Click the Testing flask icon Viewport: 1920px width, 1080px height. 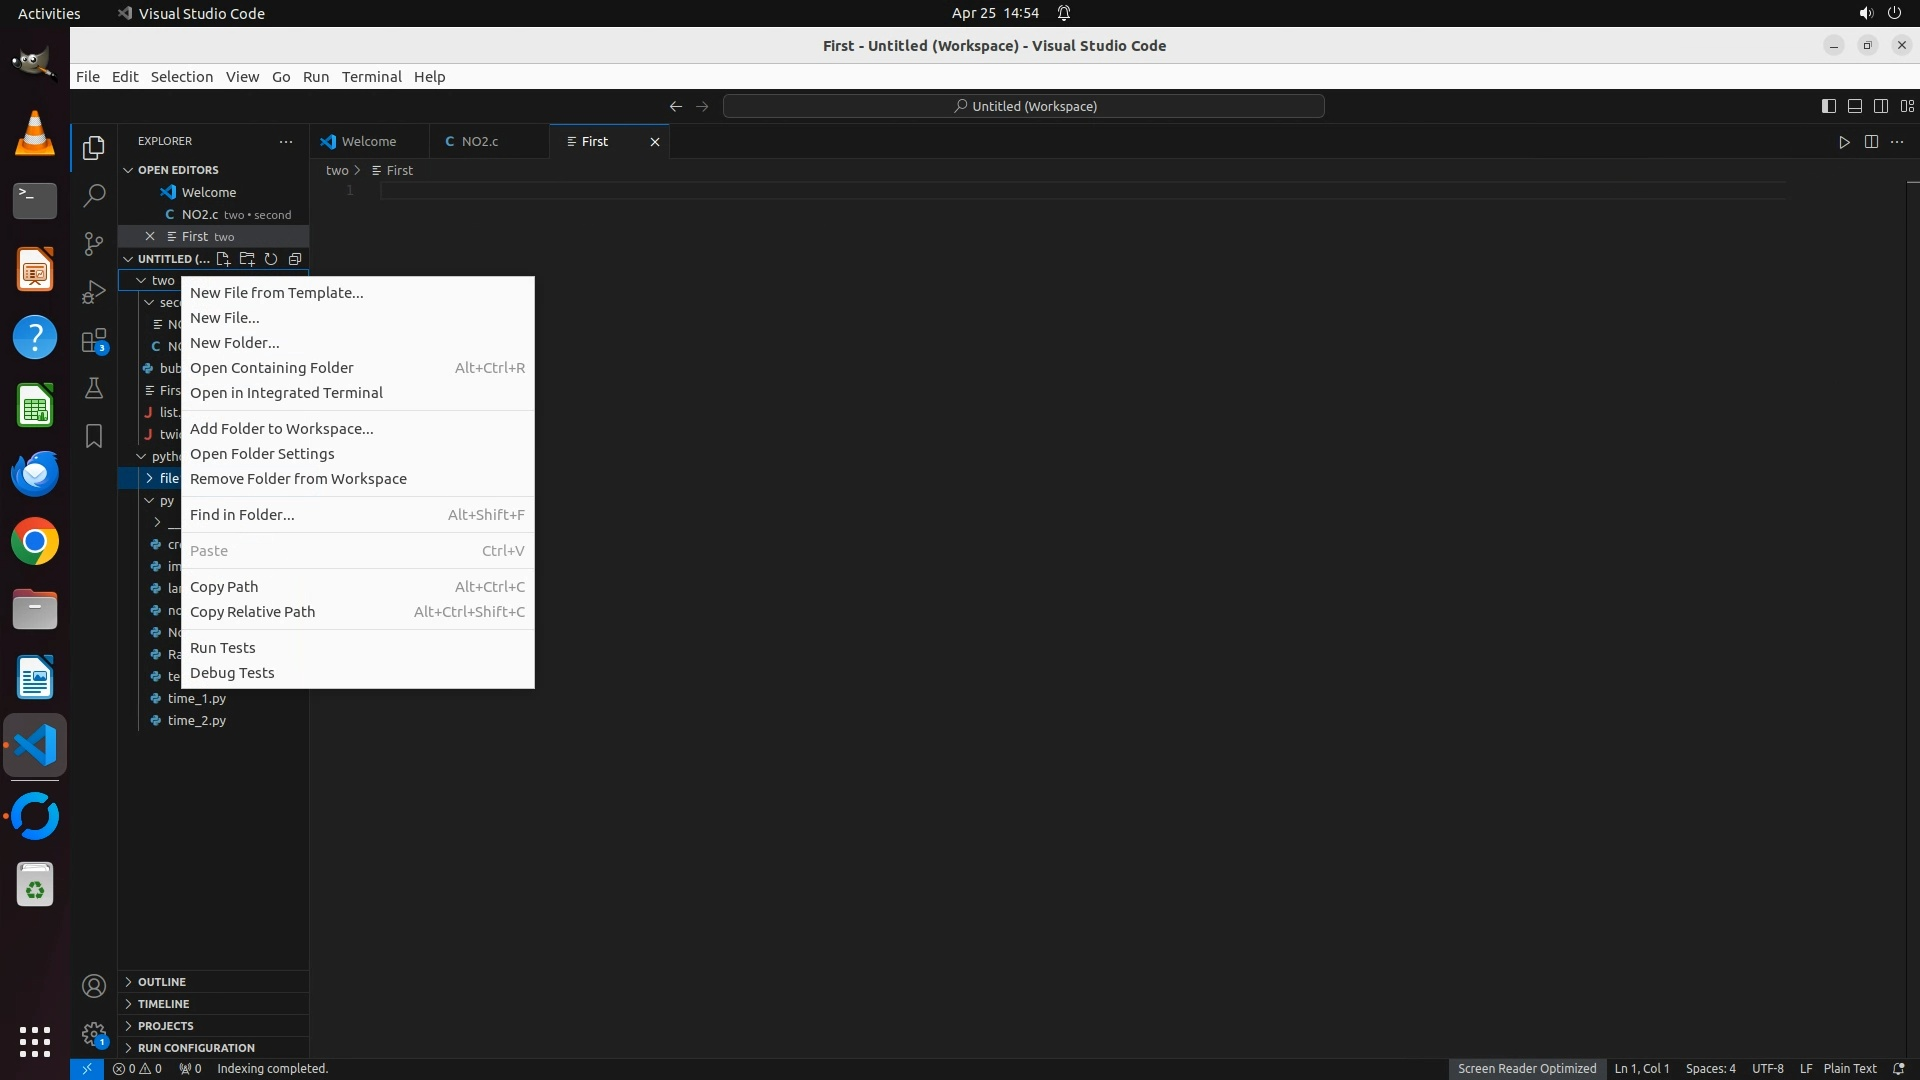(x=94, y=388)
